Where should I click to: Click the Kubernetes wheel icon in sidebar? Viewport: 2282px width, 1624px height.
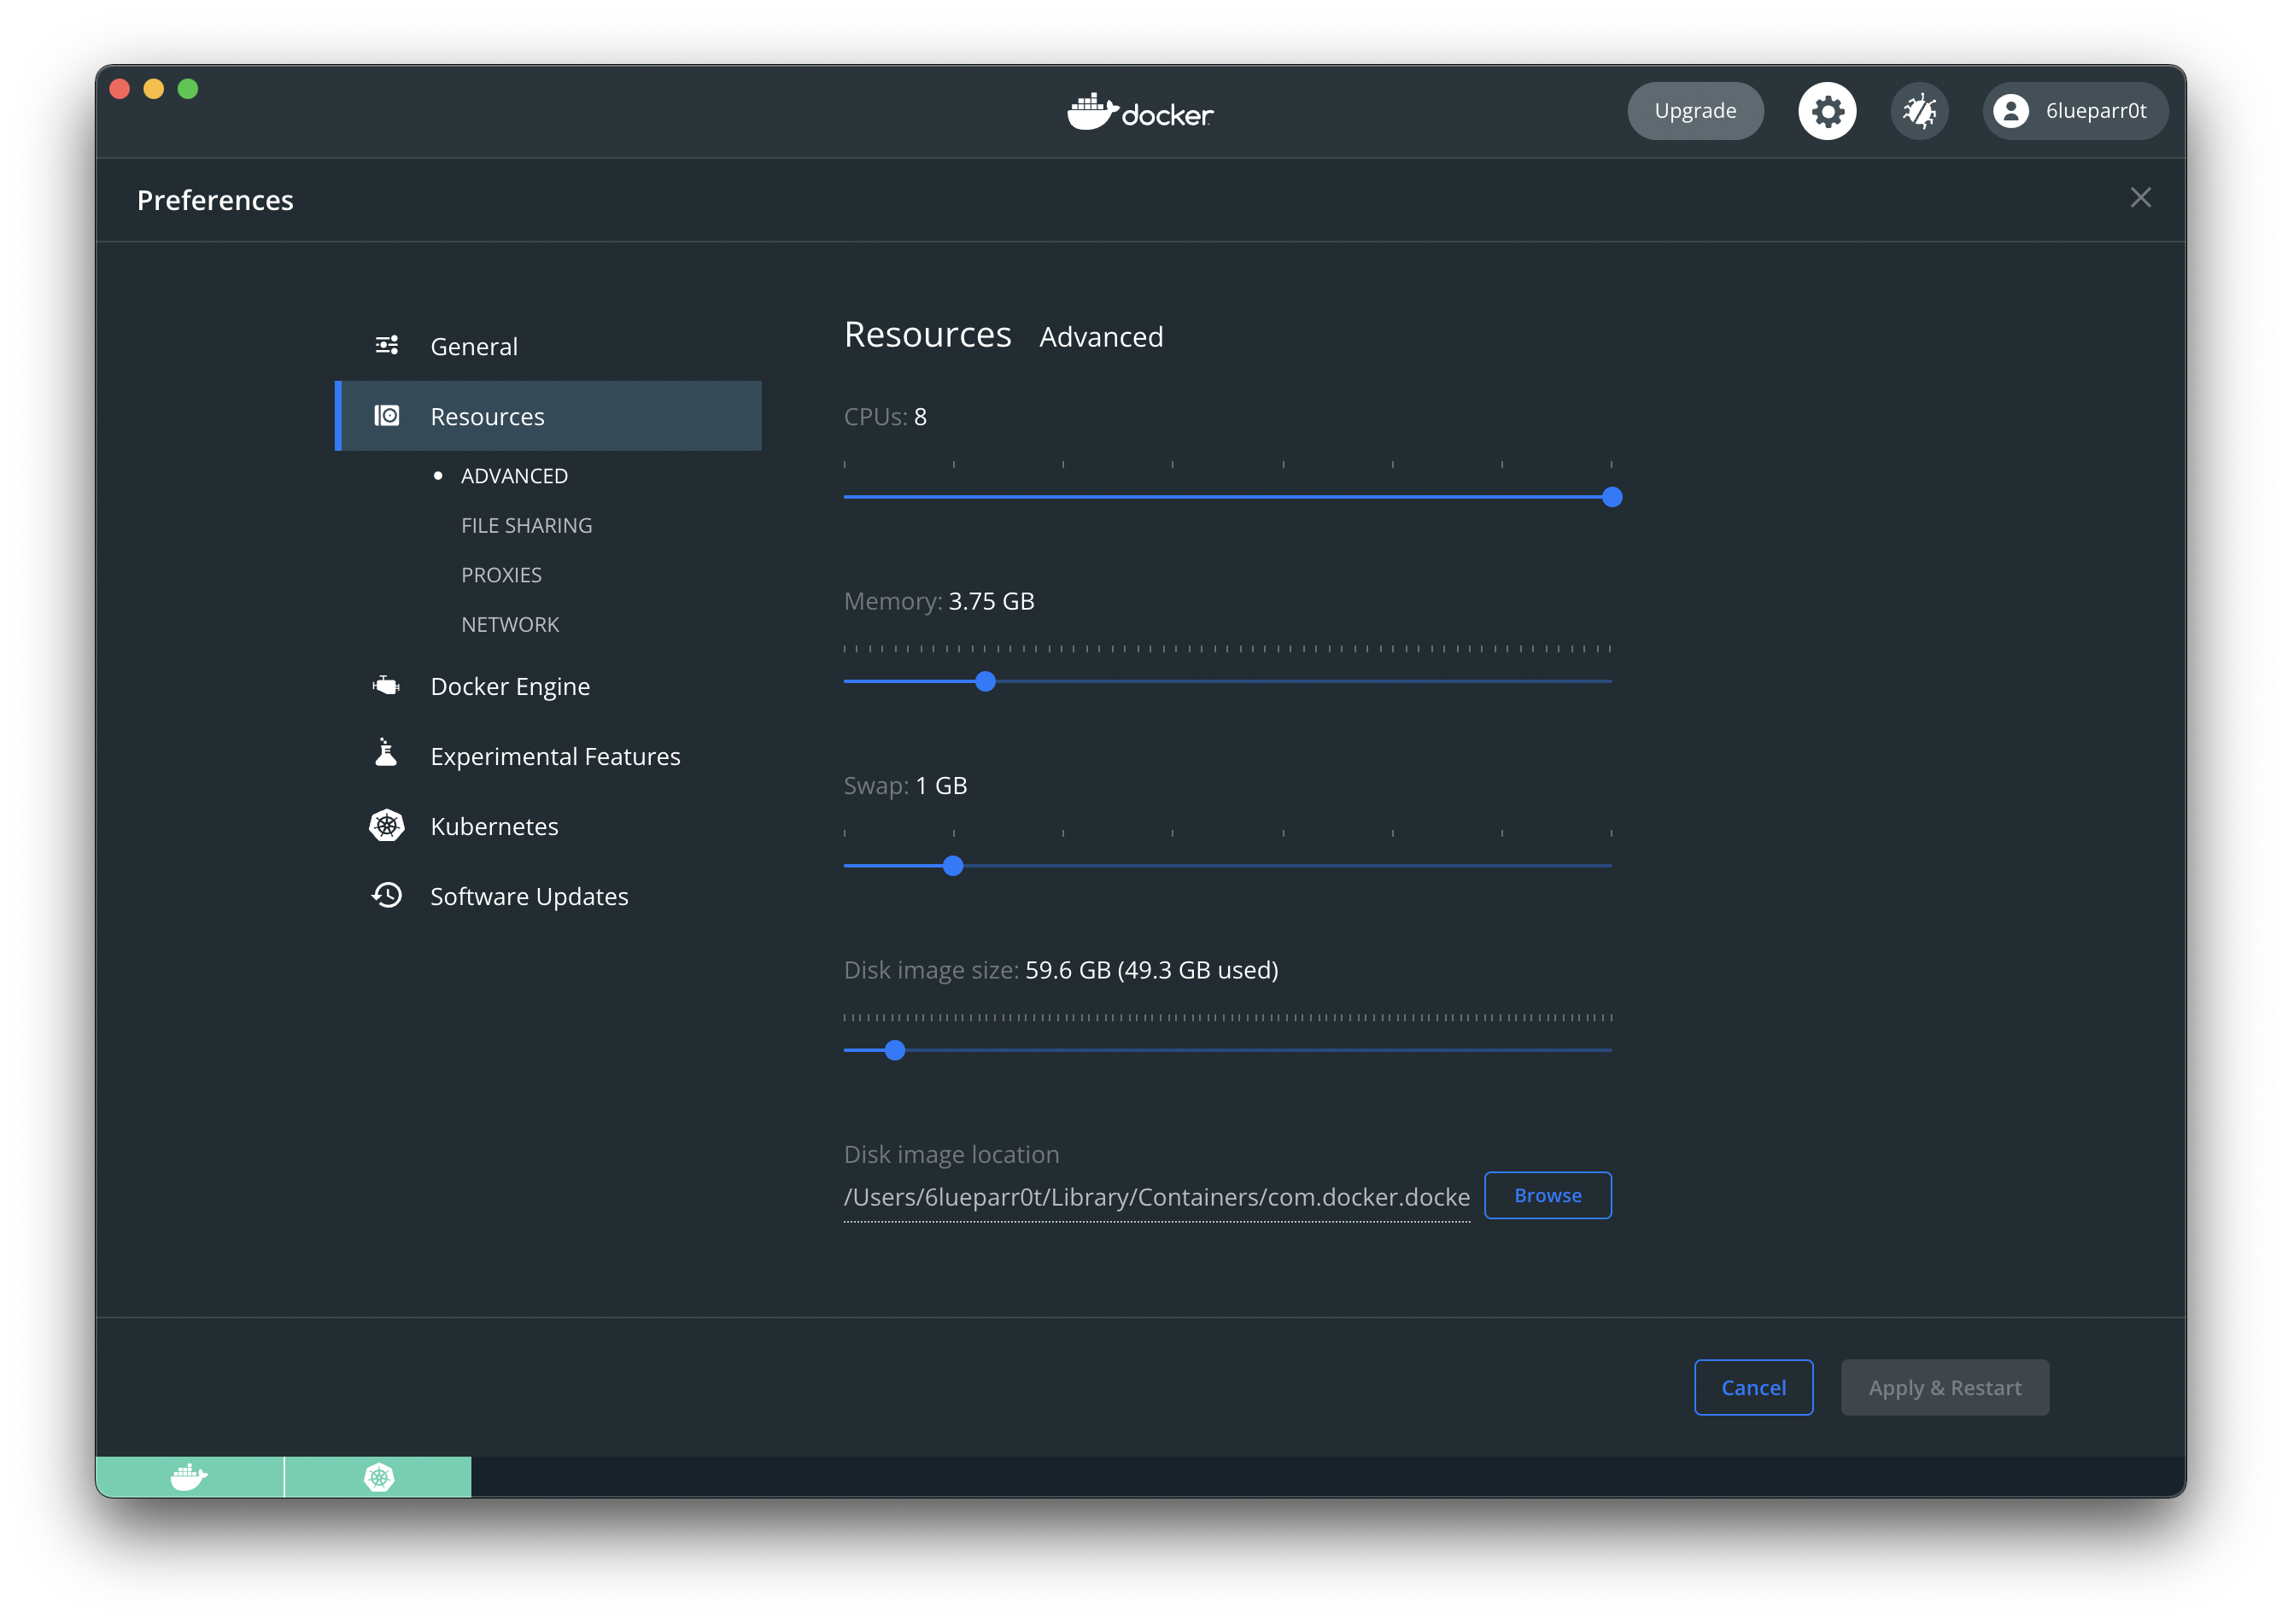386,825
